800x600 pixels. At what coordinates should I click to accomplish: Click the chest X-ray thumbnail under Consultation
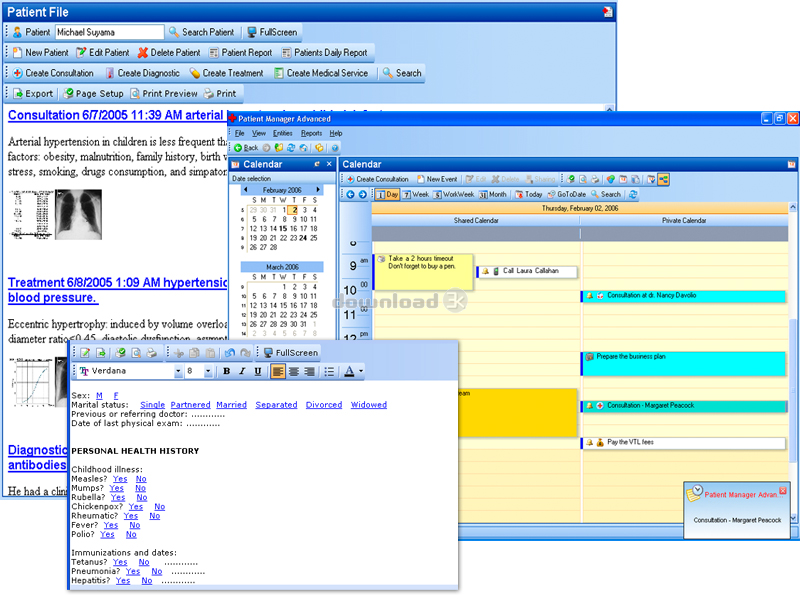click(x=79, y=214)
